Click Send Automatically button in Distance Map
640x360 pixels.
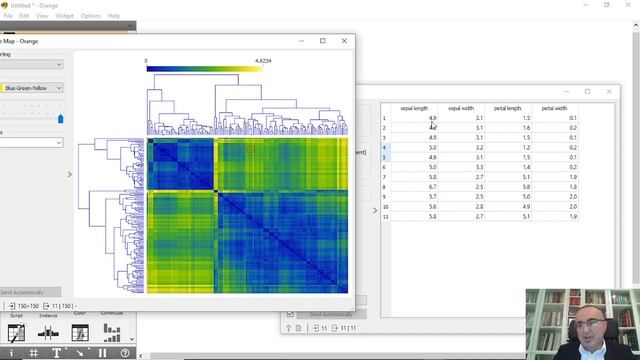31,292
